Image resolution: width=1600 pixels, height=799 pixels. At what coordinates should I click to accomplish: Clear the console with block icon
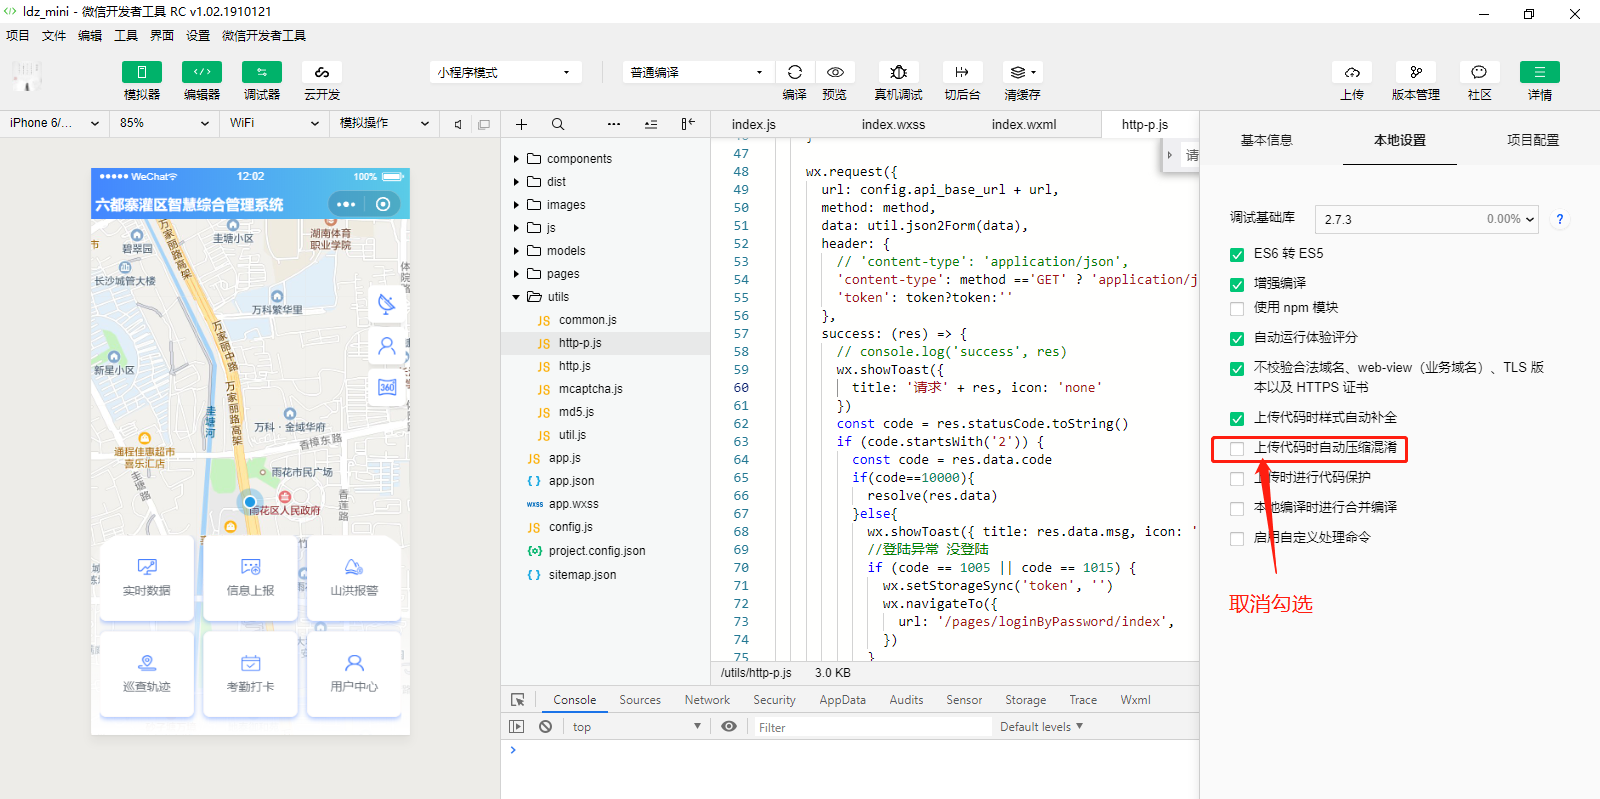tap(545, 727)
